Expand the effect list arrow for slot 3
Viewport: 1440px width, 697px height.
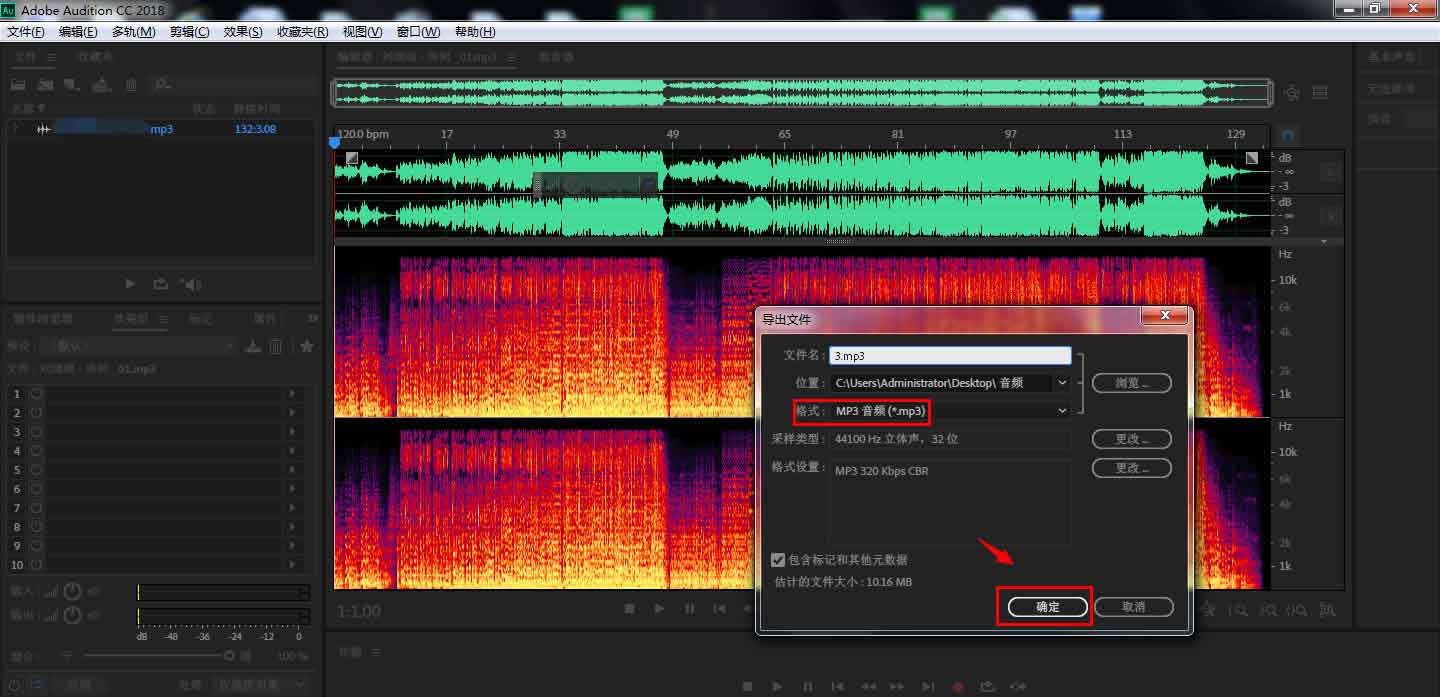(x=292, y=432)
